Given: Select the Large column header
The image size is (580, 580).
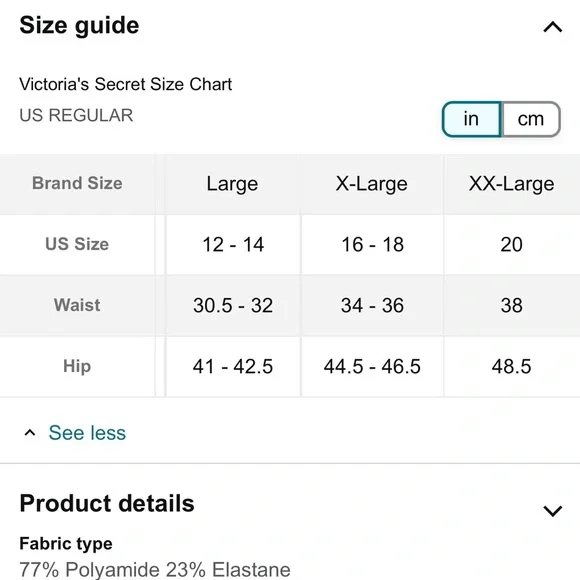Looking at the screenshot, I should (232, 184).
